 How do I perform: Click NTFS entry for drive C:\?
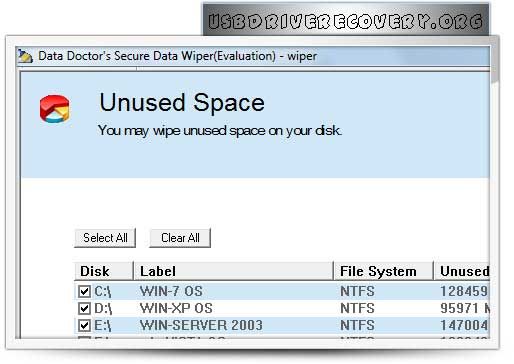[x=357, y=291]
